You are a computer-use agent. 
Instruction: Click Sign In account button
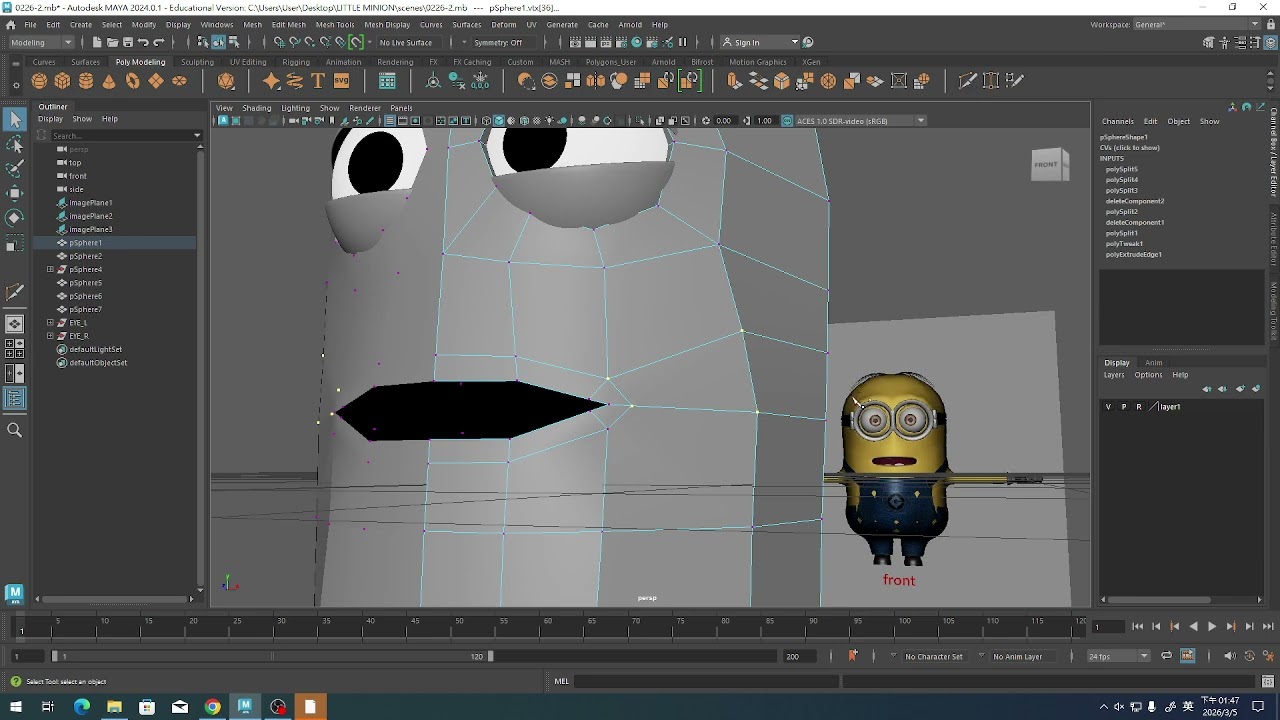pyautogui.click(x=760, y=42)
